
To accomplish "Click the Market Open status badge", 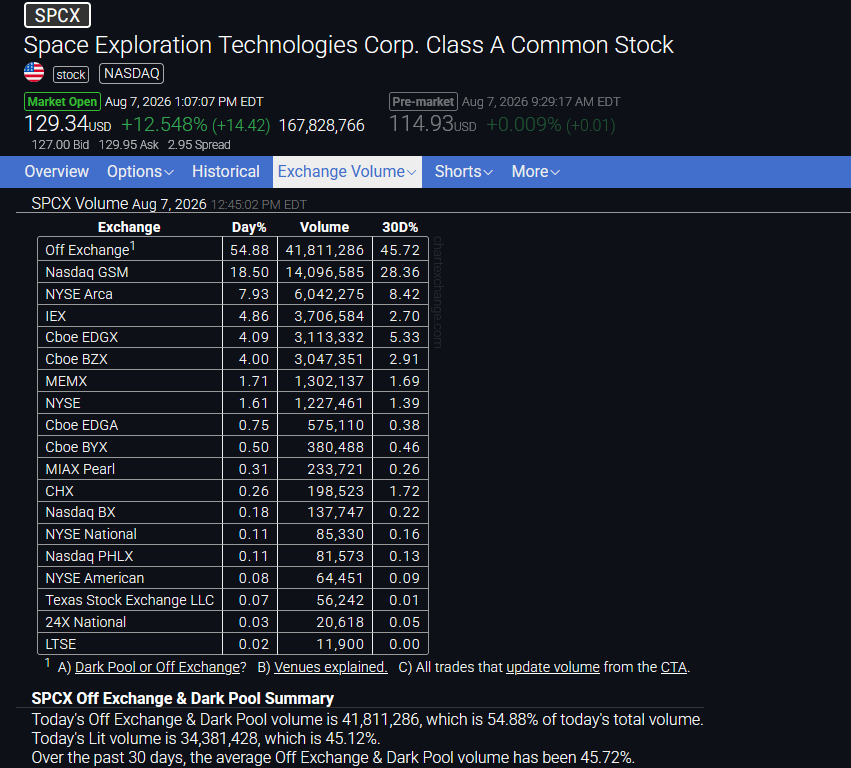I will click(62, 101).
